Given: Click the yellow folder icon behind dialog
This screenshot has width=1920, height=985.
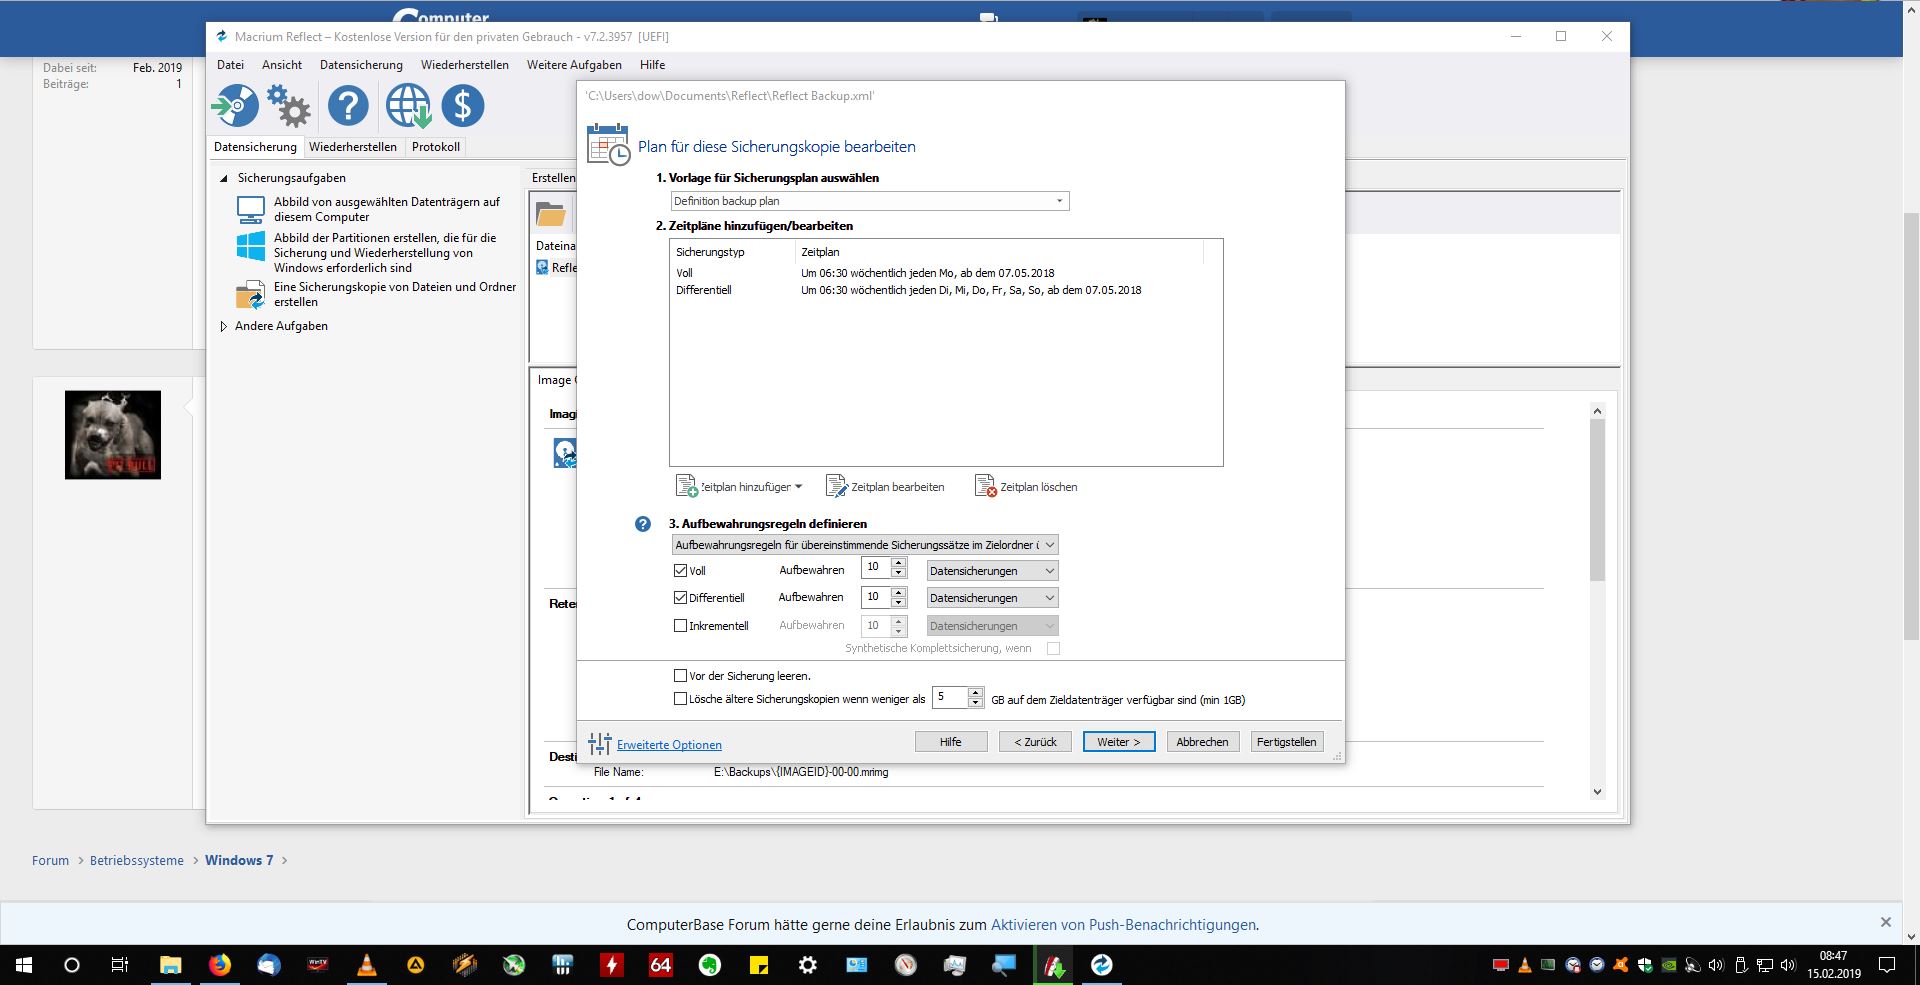Looking at the screenshot, I should click(551, 213).
